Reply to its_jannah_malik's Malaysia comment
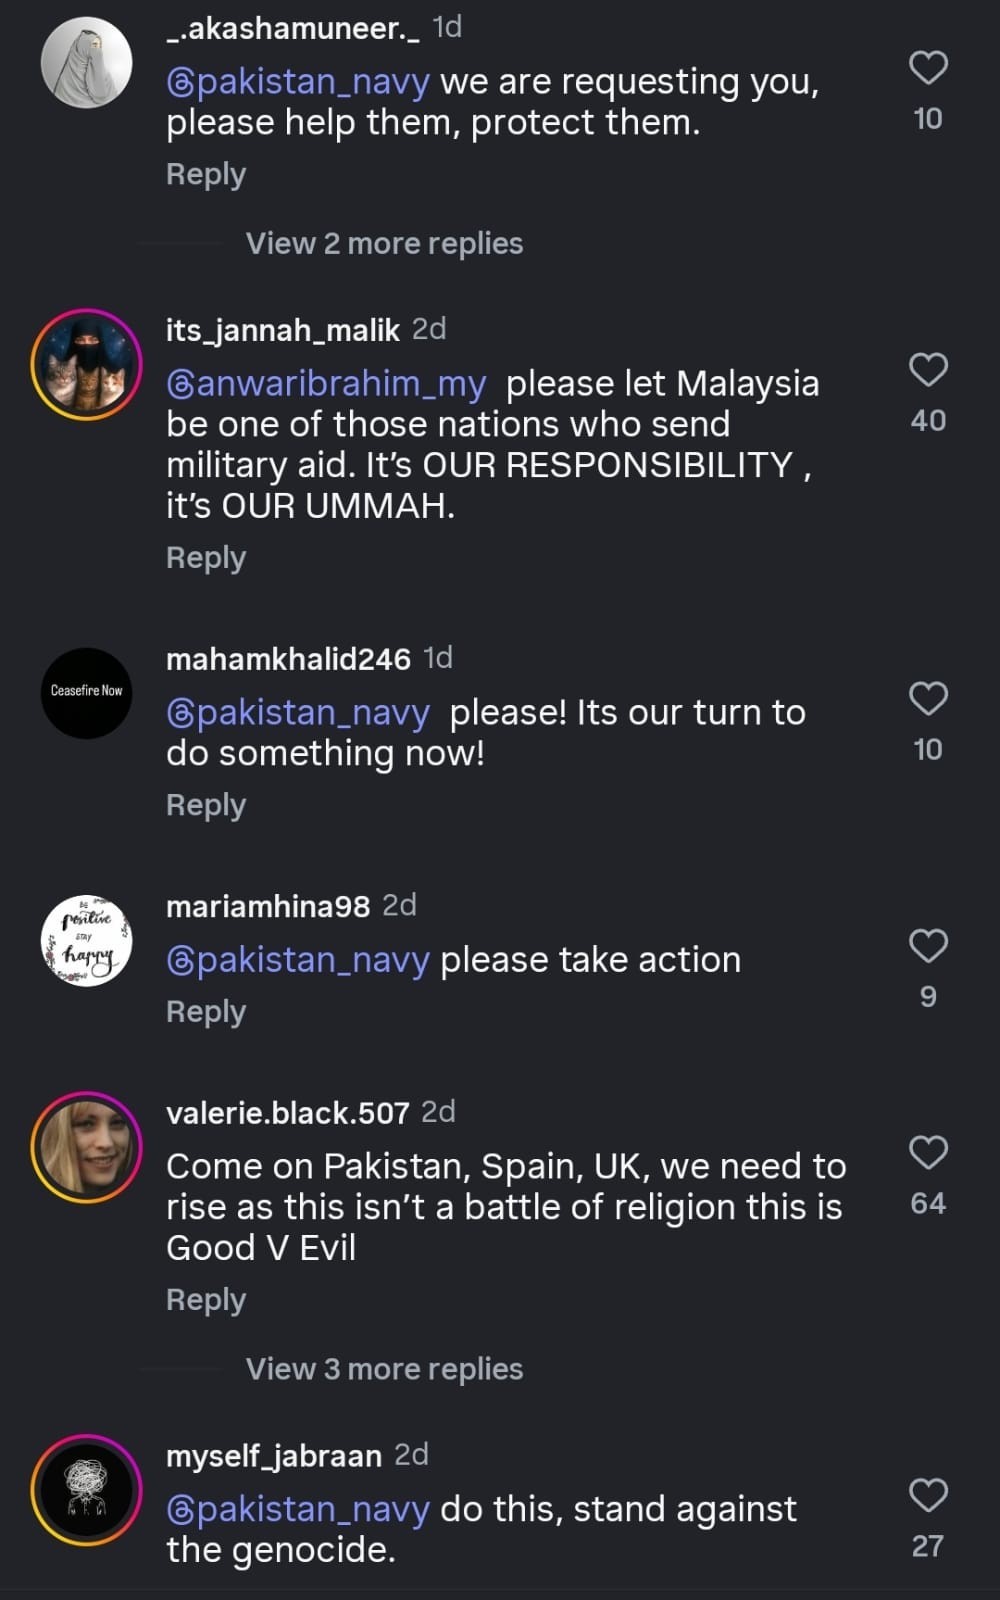The width and height of the screenshot is (1000, 1600). (x=206, y=558)
